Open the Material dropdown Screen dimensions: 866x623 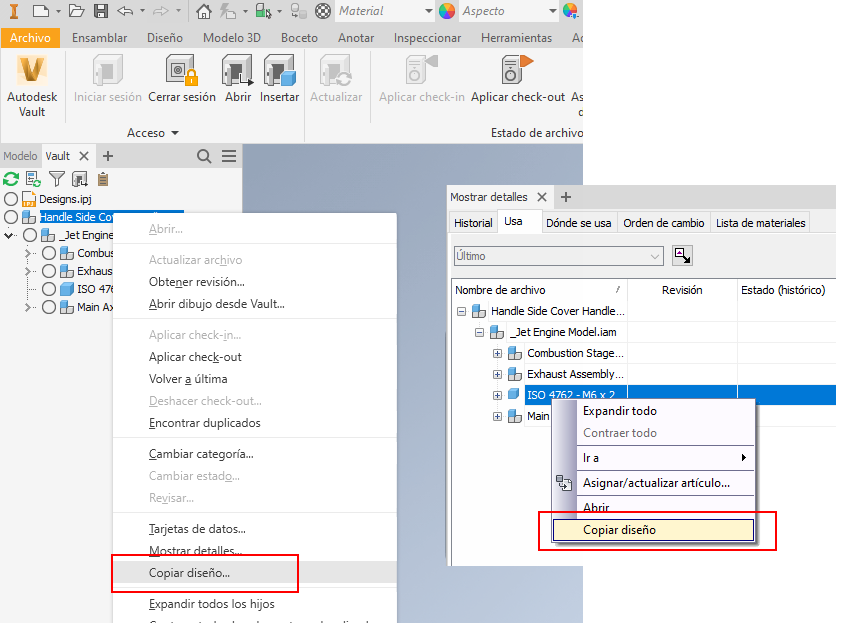(428, 11)
